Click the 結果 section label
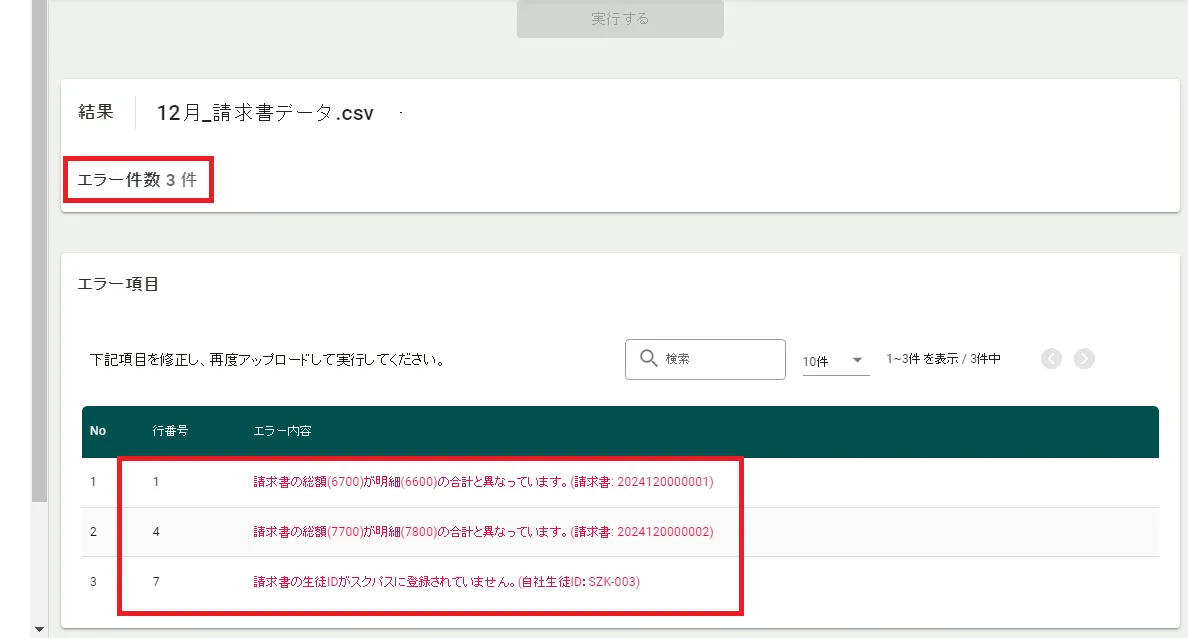The width and height of the screenshot is (1188, 638). [96, 112]
